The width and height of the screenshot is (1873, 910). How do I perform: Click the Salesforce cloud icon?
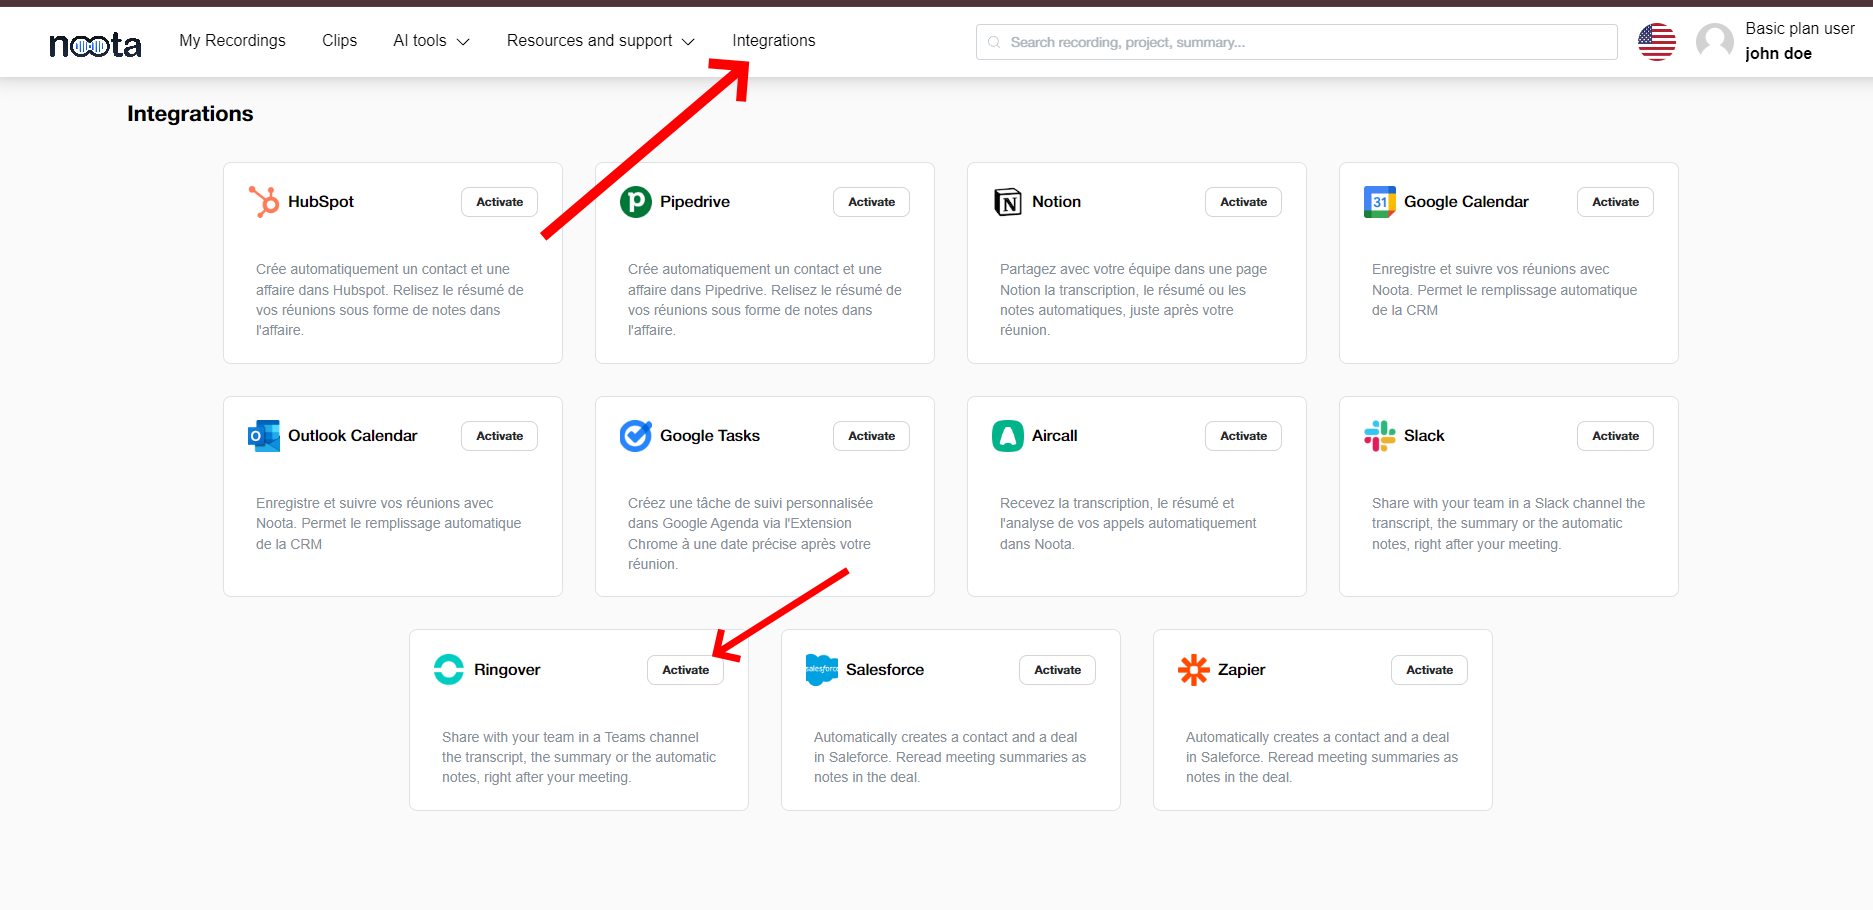pos(821,670)
